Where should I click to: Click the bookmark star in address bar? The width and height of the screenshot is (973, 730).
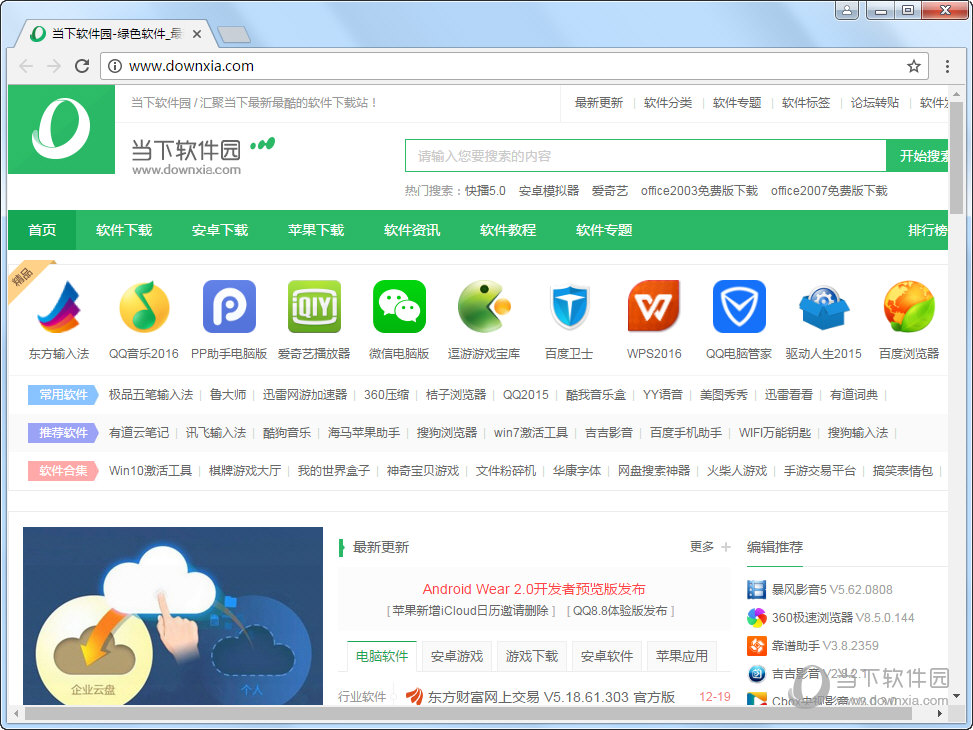point(913,67)
